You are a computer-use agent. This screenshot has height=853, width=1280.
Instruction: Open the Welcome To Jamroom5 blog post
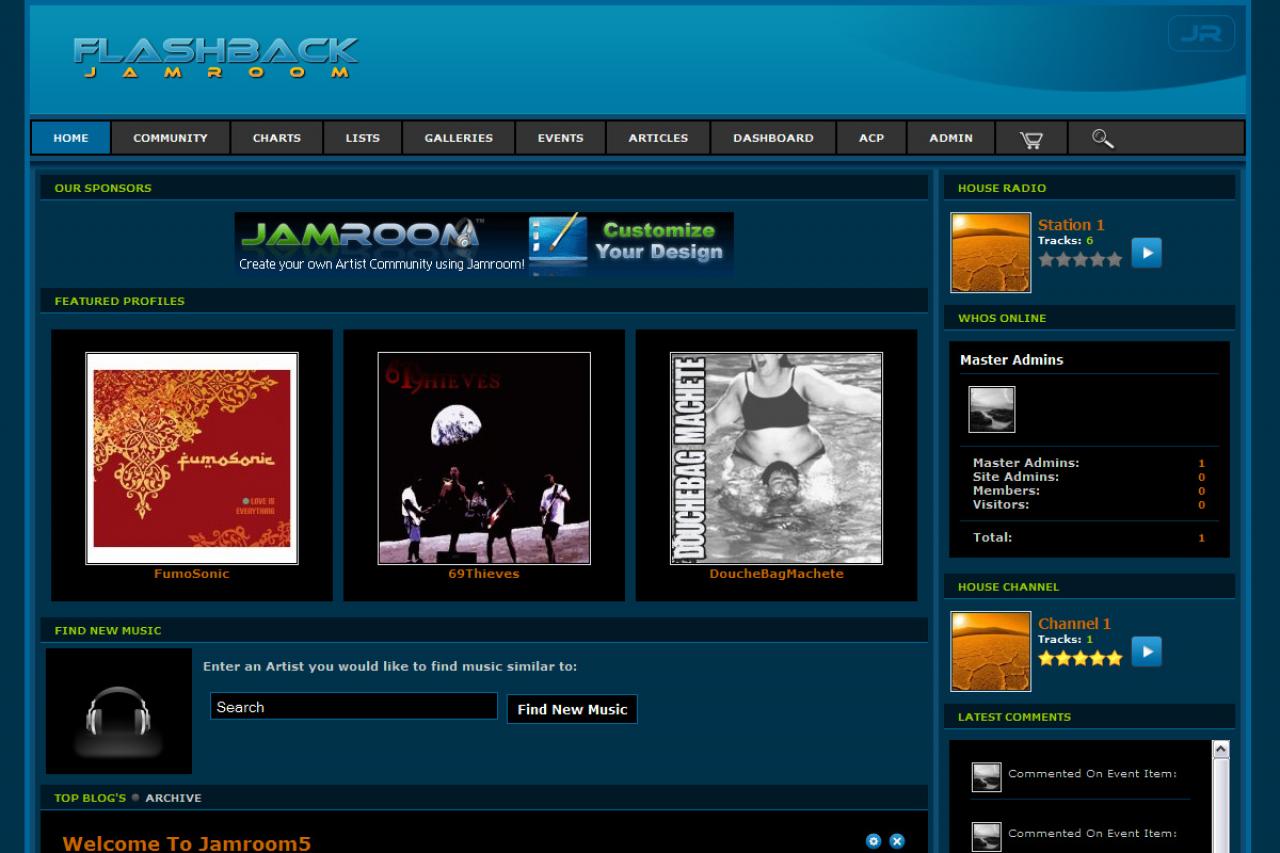[x=187, y=843]
